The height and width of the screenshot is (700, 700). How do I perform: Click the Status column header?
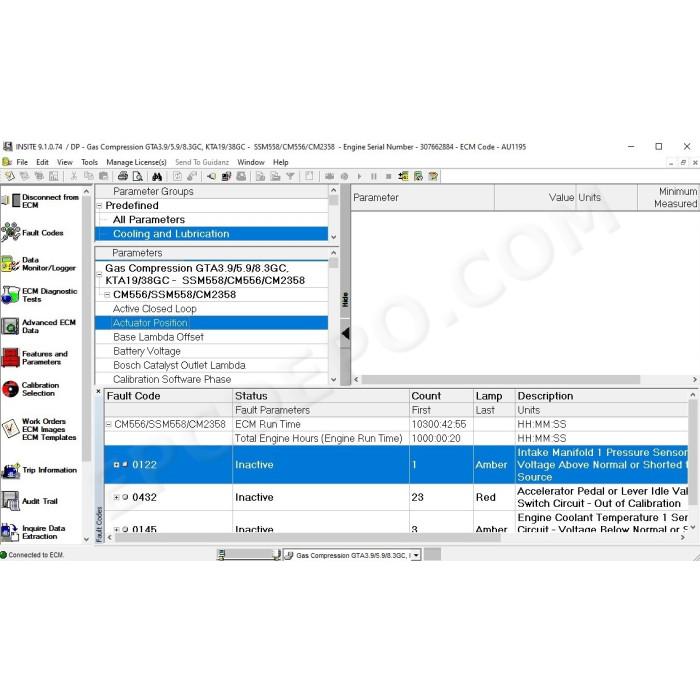[x=321, y=396]
